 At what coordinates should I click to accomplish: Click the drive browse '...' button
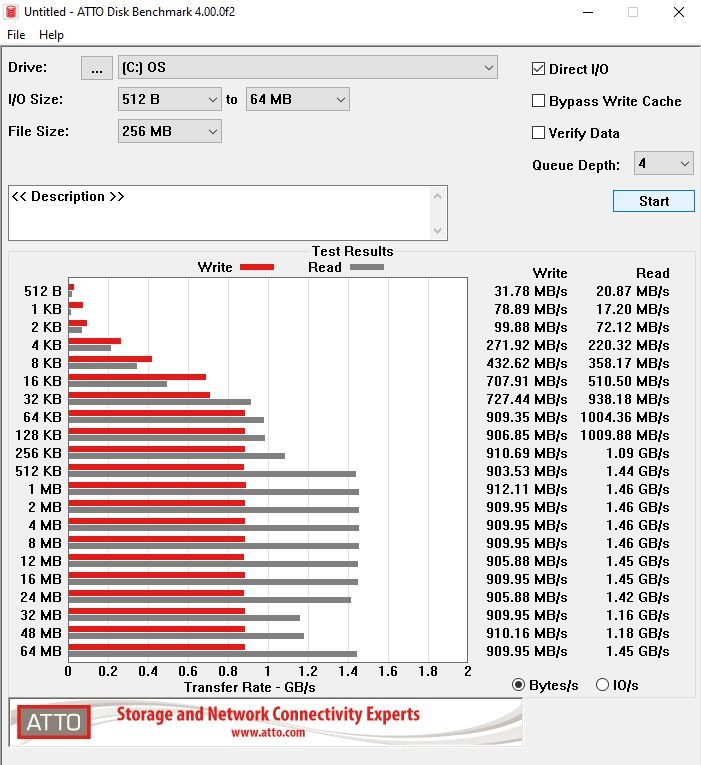click(x=96, y=68)
